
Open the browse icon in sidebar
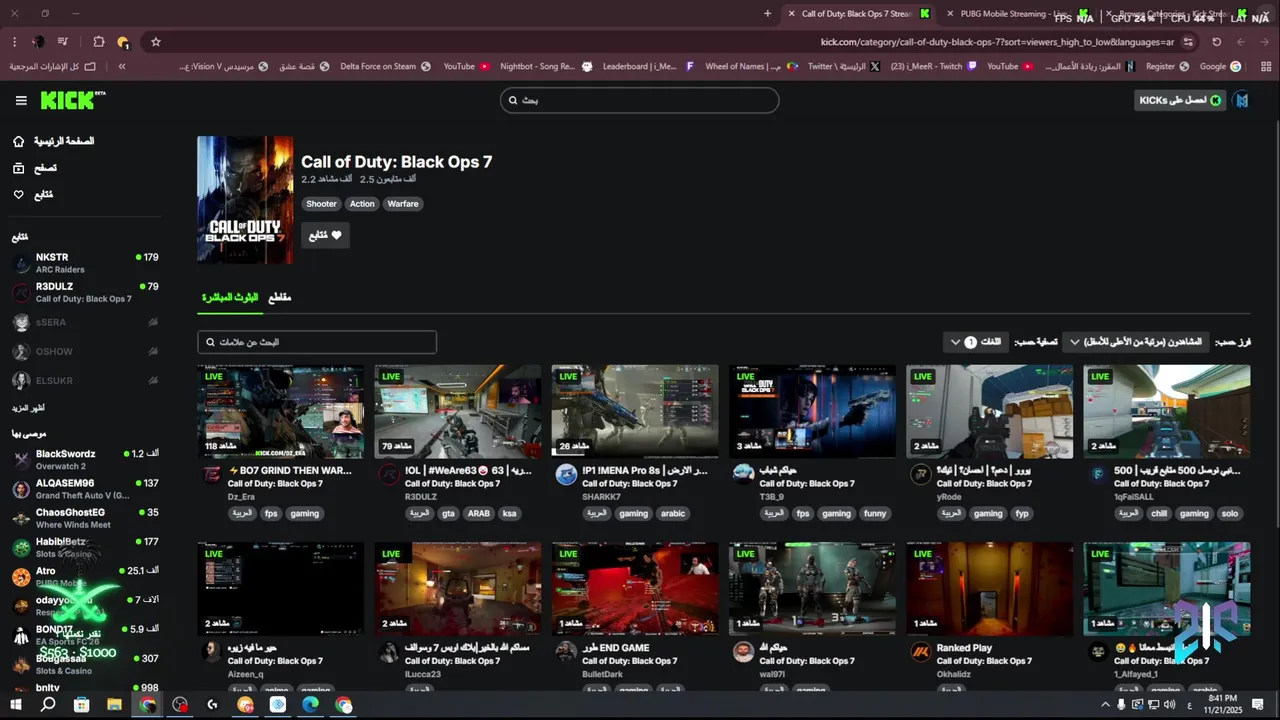click(18, 168)
